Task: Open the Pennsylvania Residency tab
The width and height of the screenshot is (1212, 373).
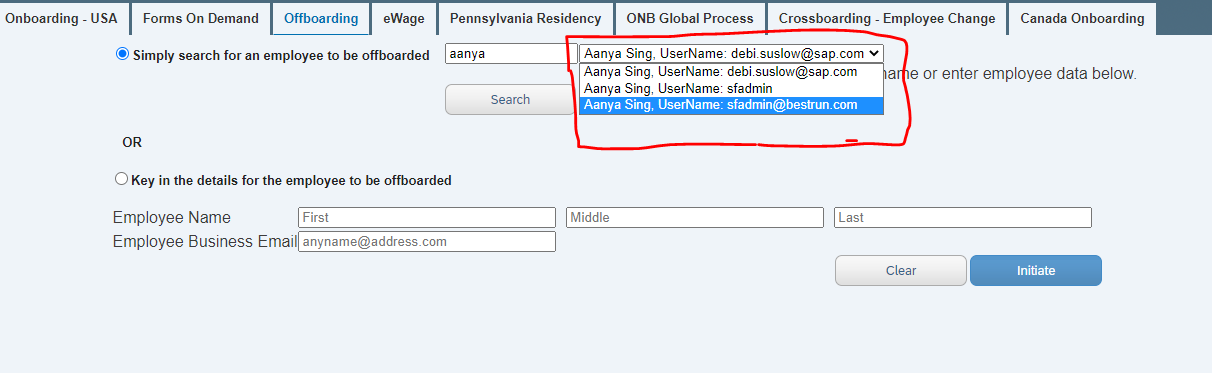Action: [x=525, y=18]
